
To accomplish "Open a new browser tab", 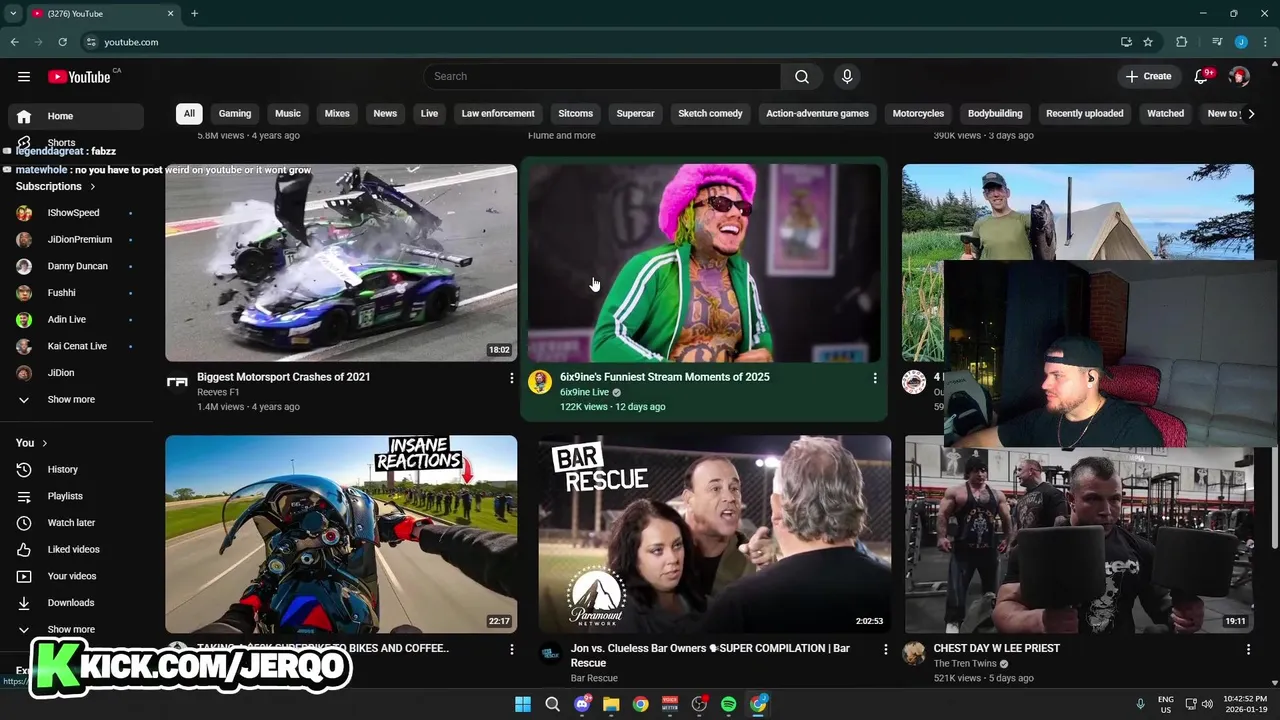I will coord(194,14).
